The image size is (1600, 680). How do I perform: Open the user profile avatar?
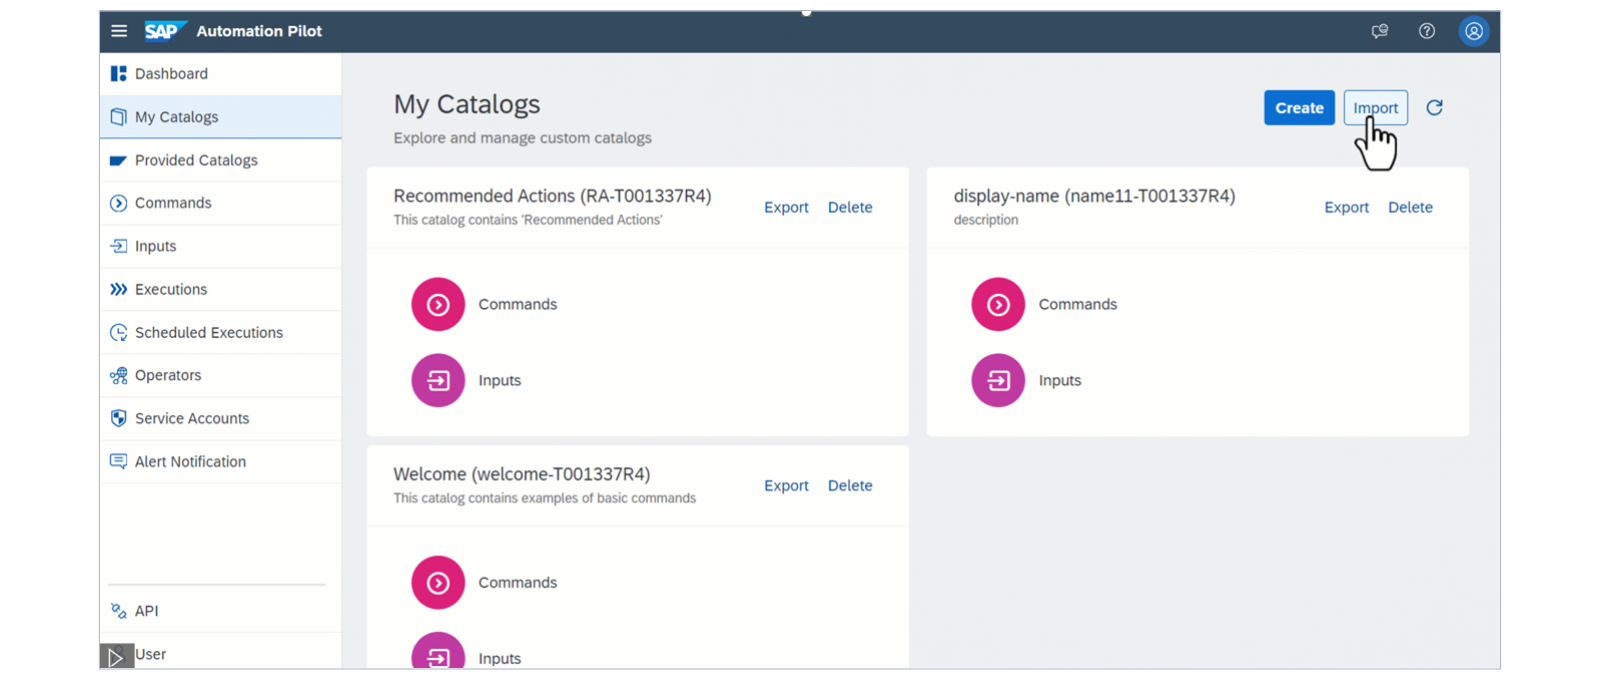pos(1474,31)
